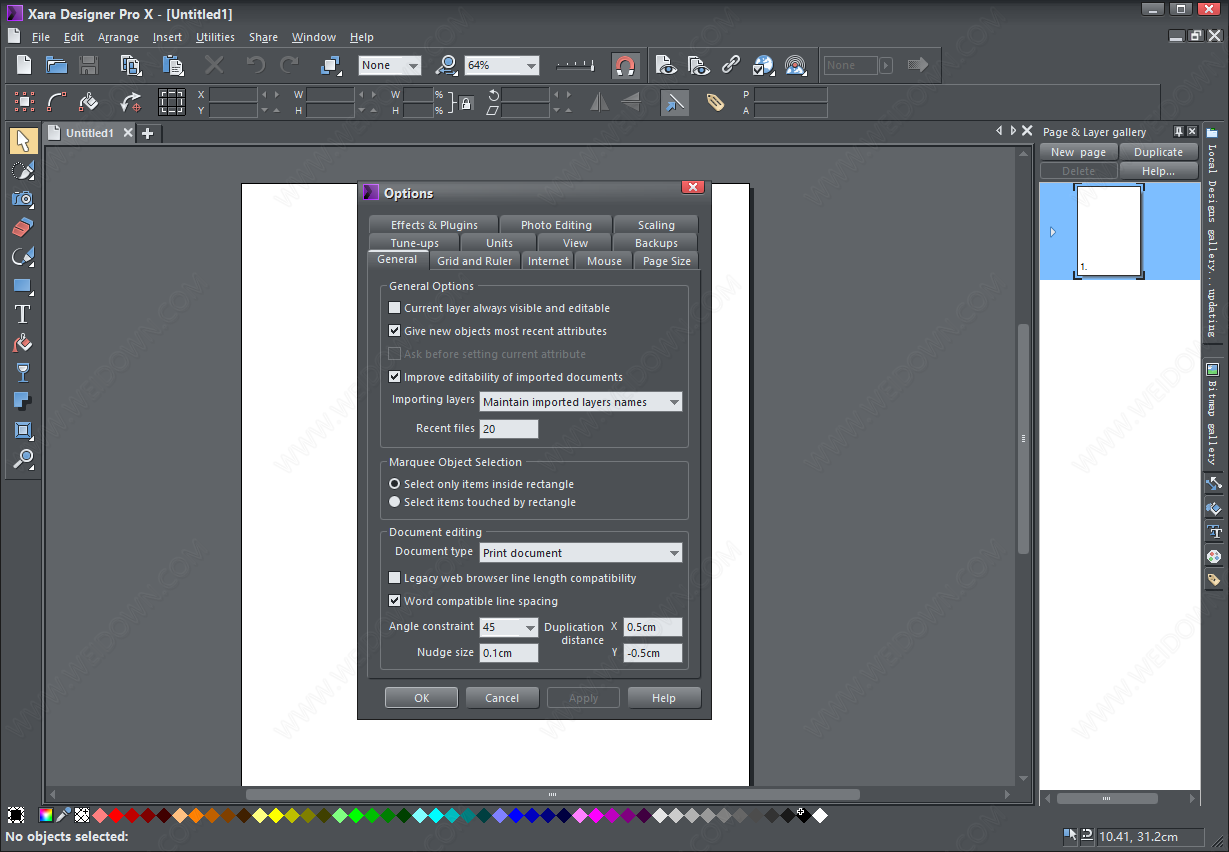Image resolution: width=1229 pixels, height=852 pixels.
Task: Click the Save floppy disk icon
Action: [89, 66]
